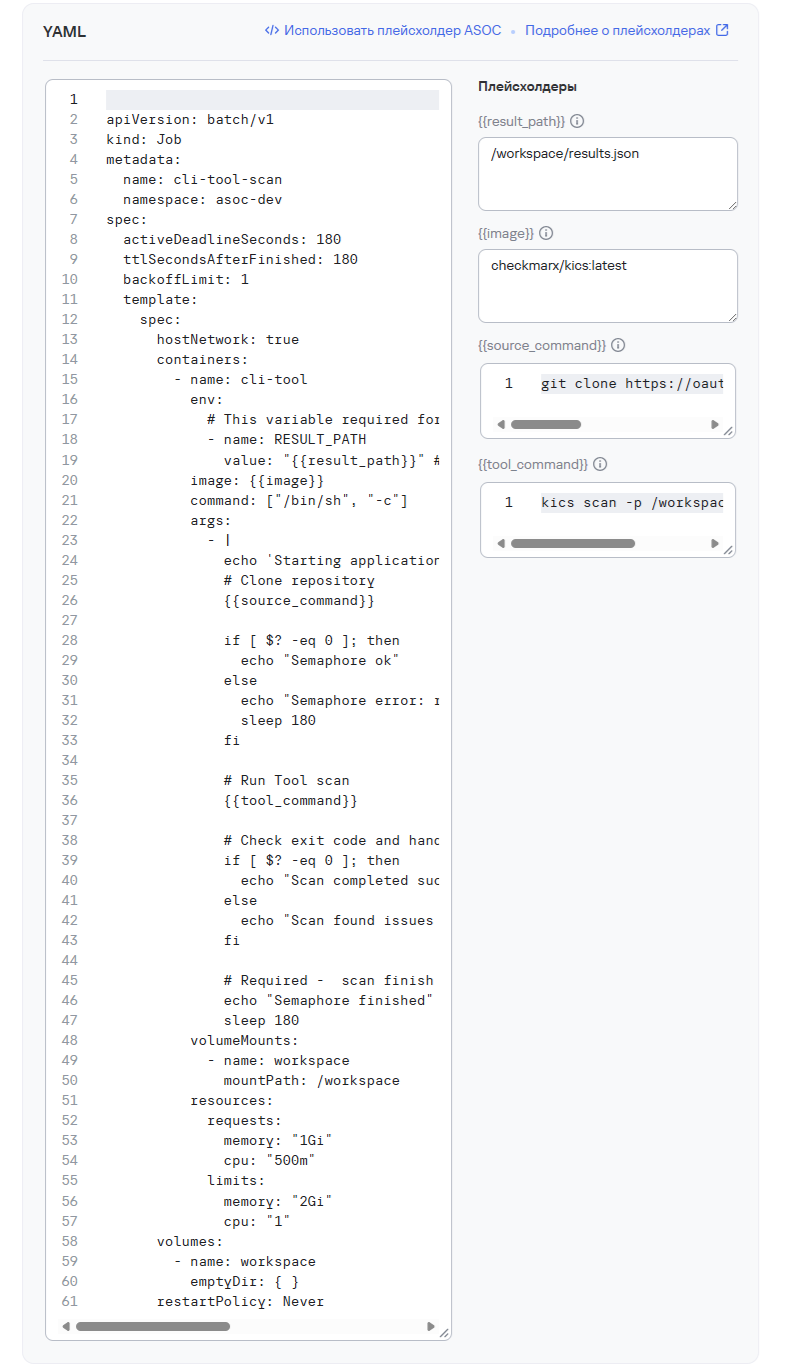This screenshot has width=798, height=1368.
Task: Click the checkmarx/kics:latest input field
Action: 608,286
